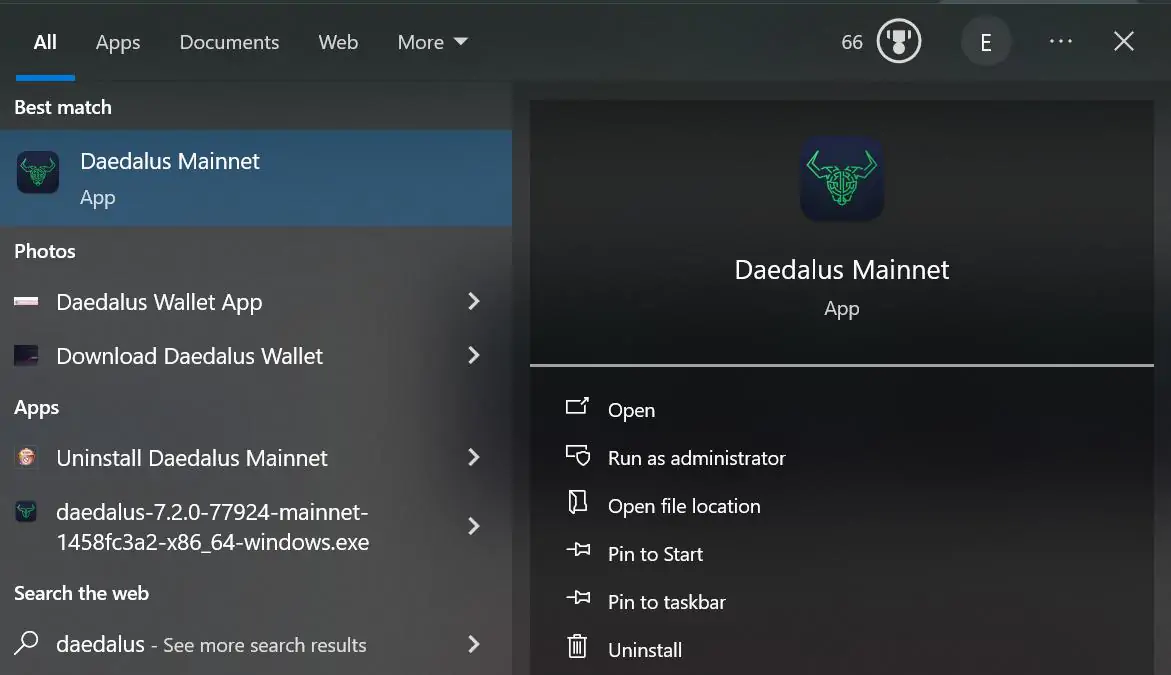Open the More dropdown in the search filters
The height and width of the screenshot is (675, 1171).
431,42
